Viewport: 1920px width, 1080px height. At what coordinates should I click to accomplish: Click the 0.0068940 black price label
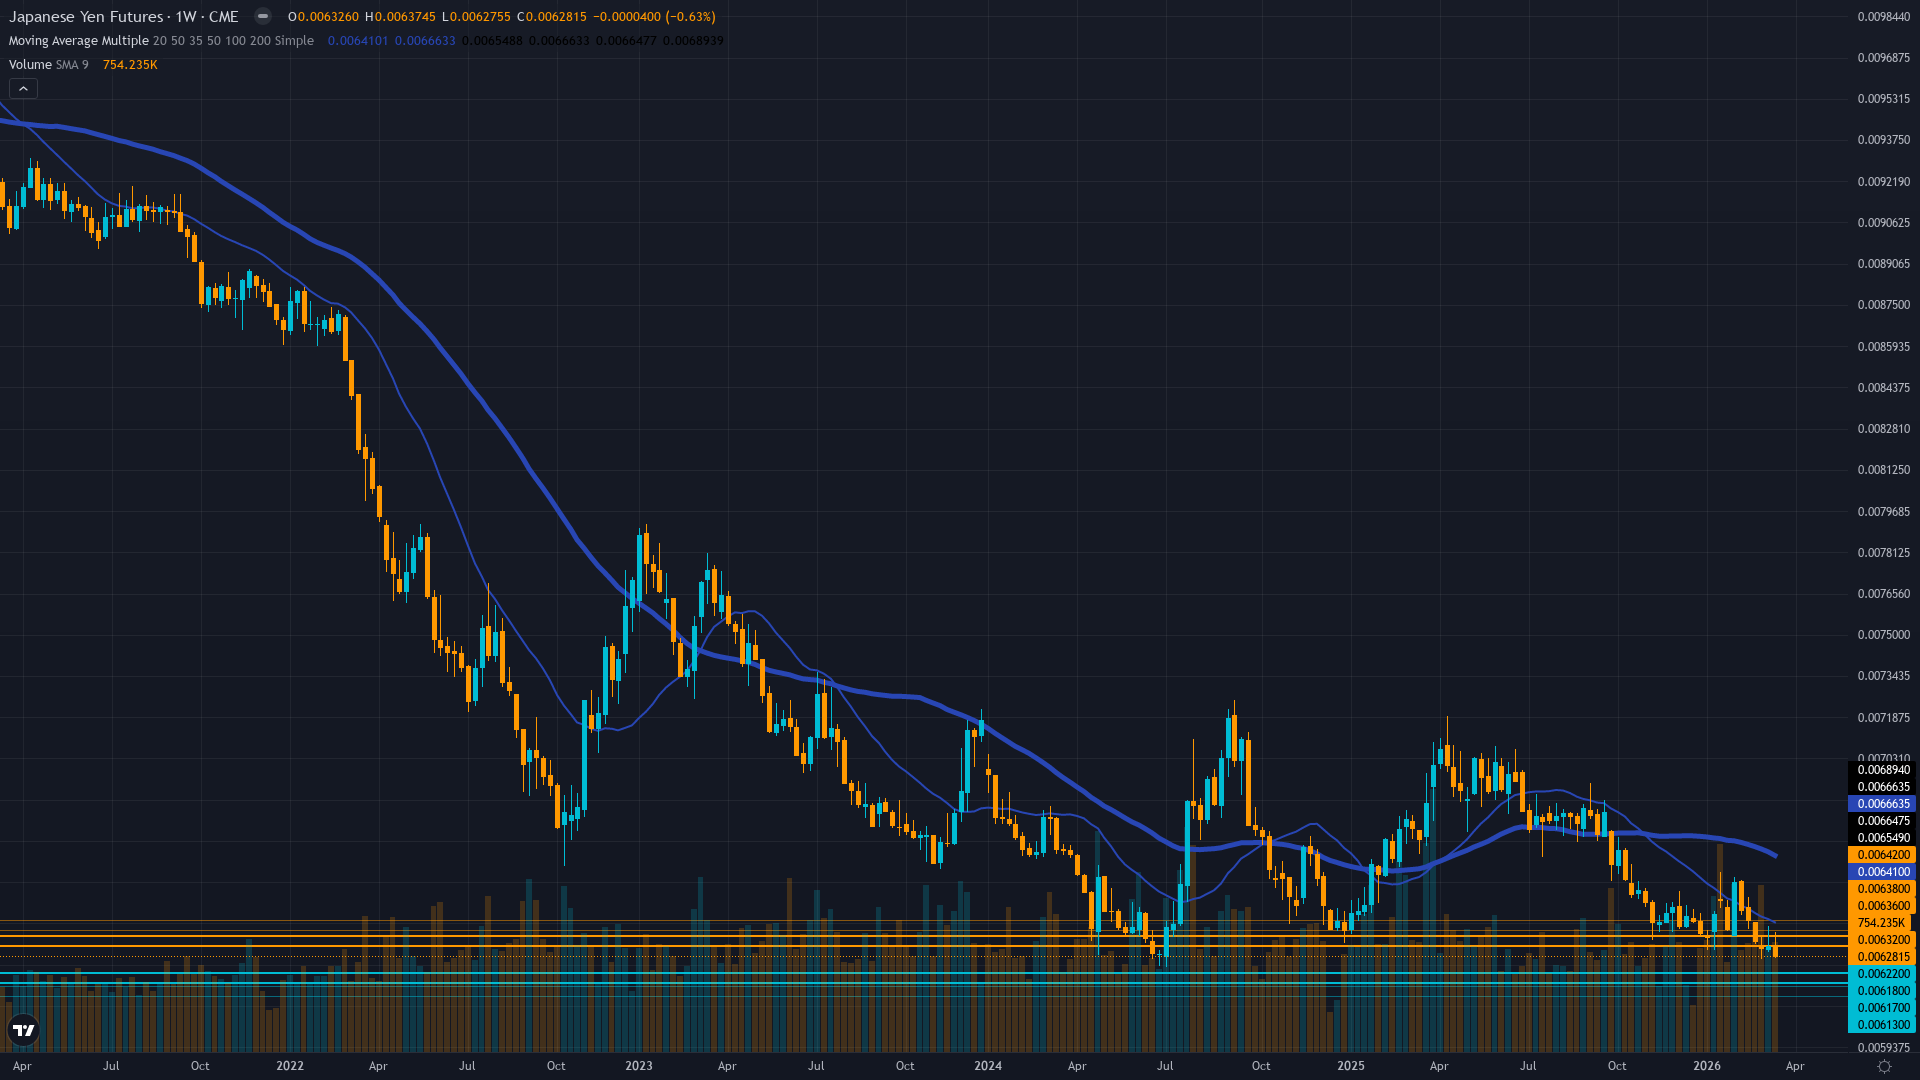coord(1882,770)
